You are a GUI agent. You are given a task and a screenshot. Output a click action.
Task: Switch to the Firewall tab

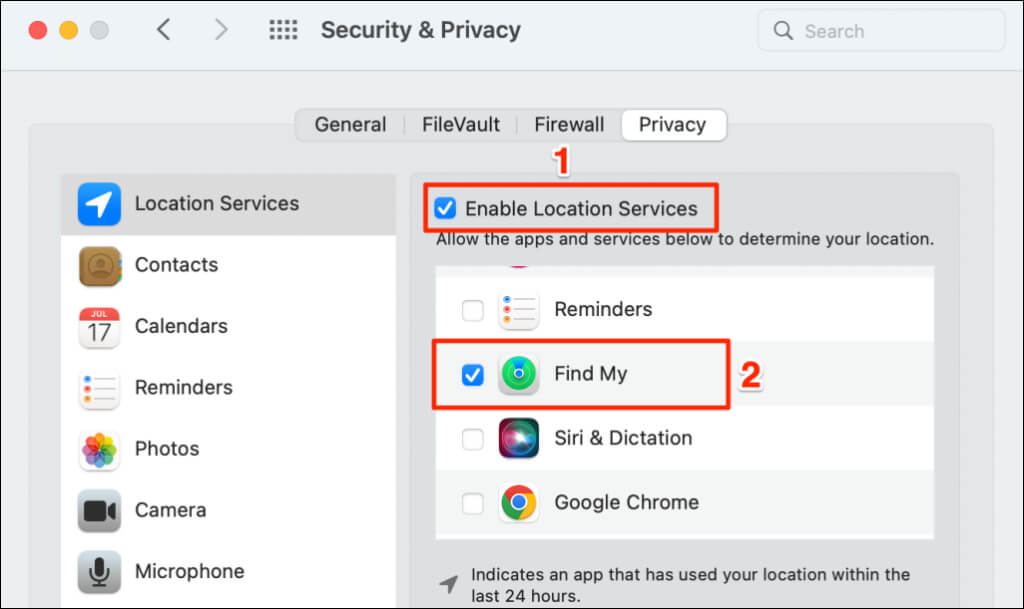[x=569, y=125]
